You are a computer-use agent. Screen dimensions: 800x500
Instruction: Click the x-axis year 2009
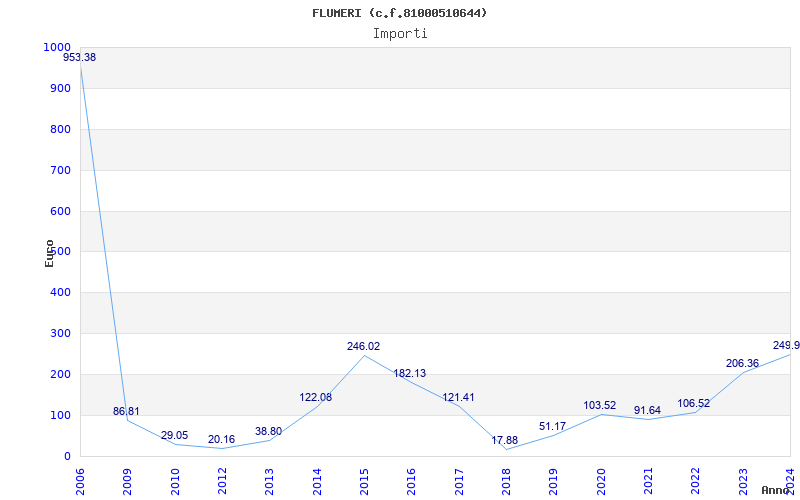click(127, 482)
